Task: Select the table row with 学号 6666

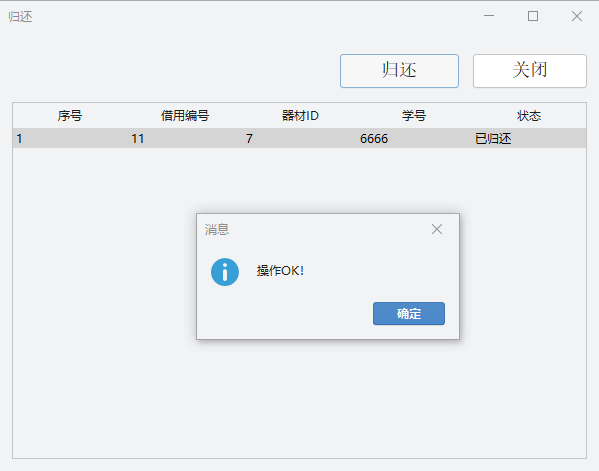Action: (x=300, y=138)
